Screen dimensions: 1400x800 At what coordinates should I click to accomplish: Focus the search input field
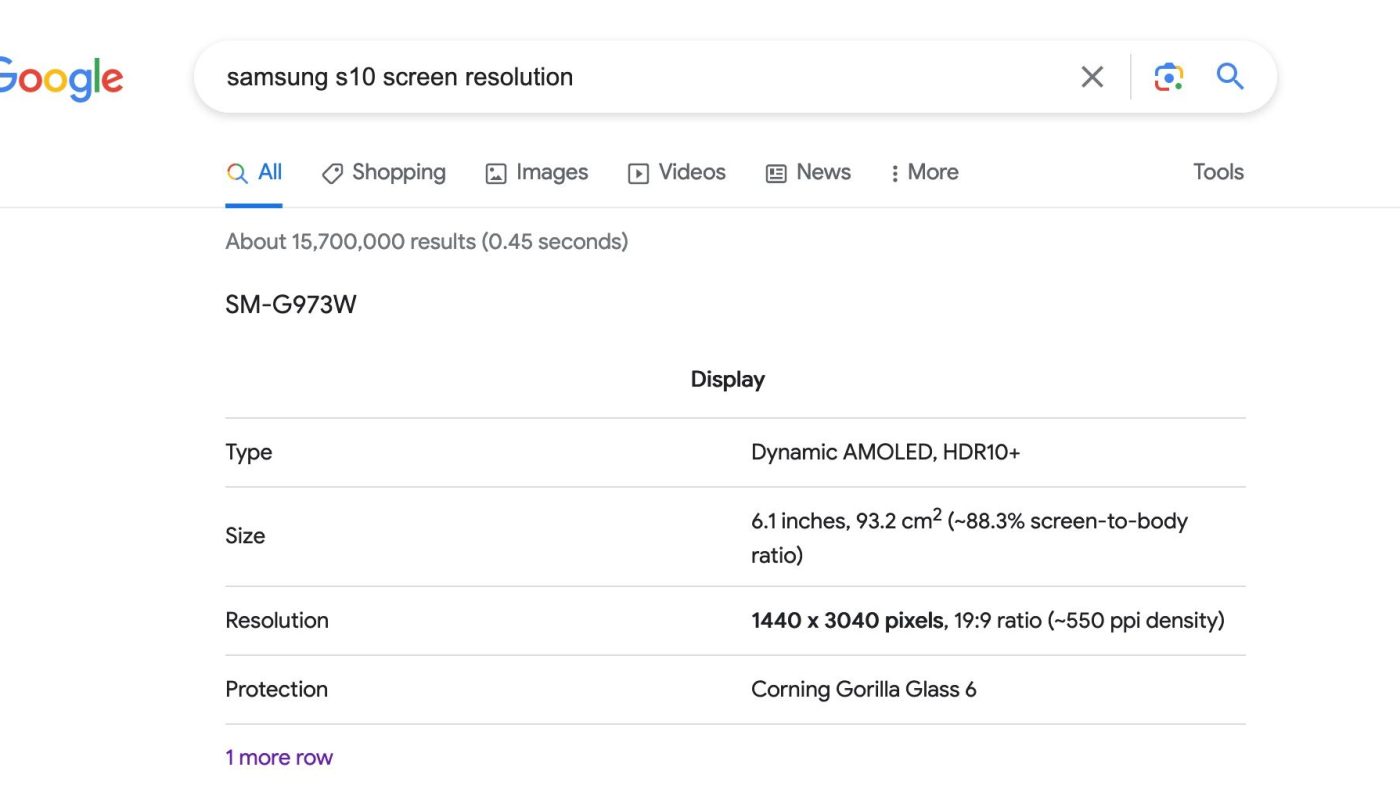(640, 77)
